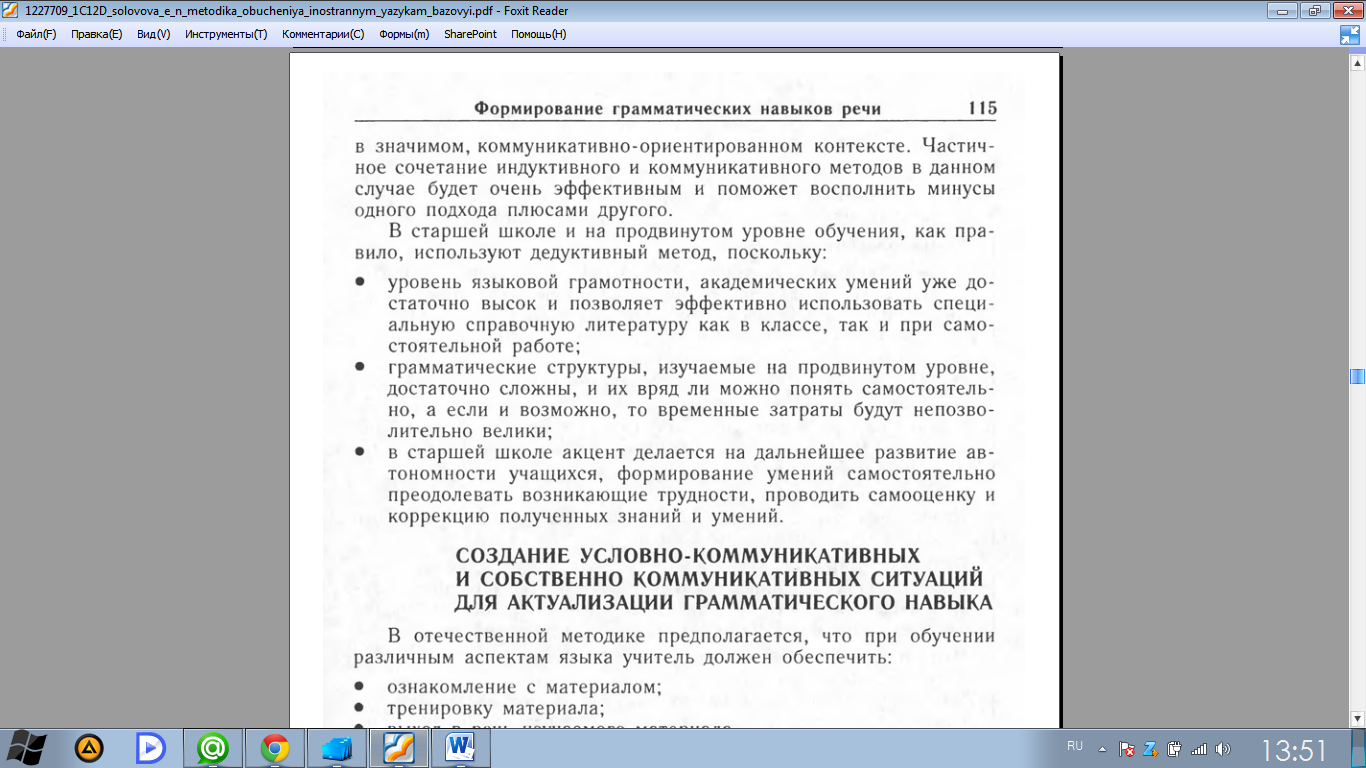Click the page number 115
1366x768 pixels.
click(x=982, y=109)
